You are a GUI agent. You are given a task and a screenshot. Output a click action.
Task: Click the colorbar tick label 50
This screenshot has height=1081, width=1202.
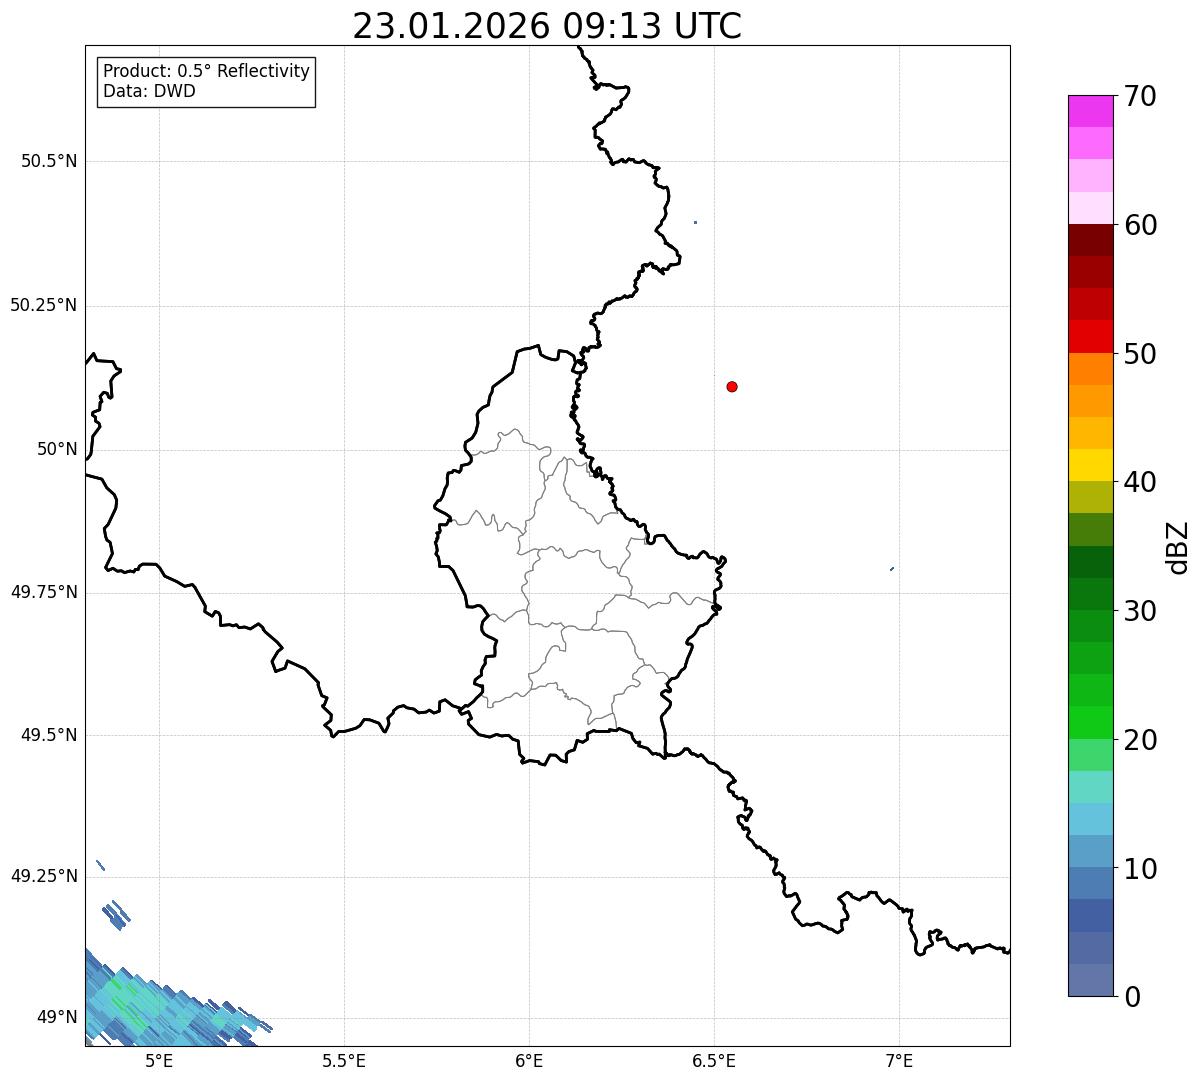(1140, 354)
